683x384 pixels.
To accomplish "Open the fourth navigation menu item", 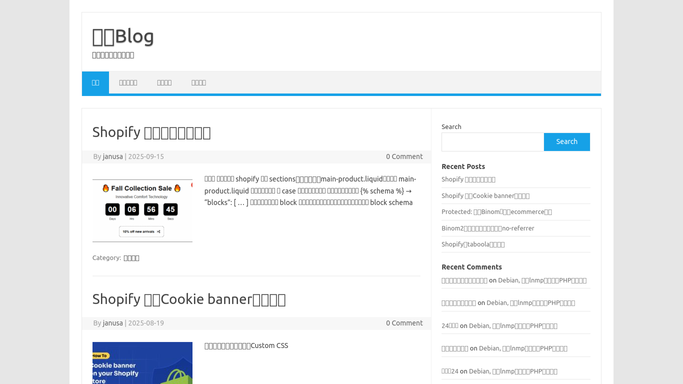I will tap(199, 83).
